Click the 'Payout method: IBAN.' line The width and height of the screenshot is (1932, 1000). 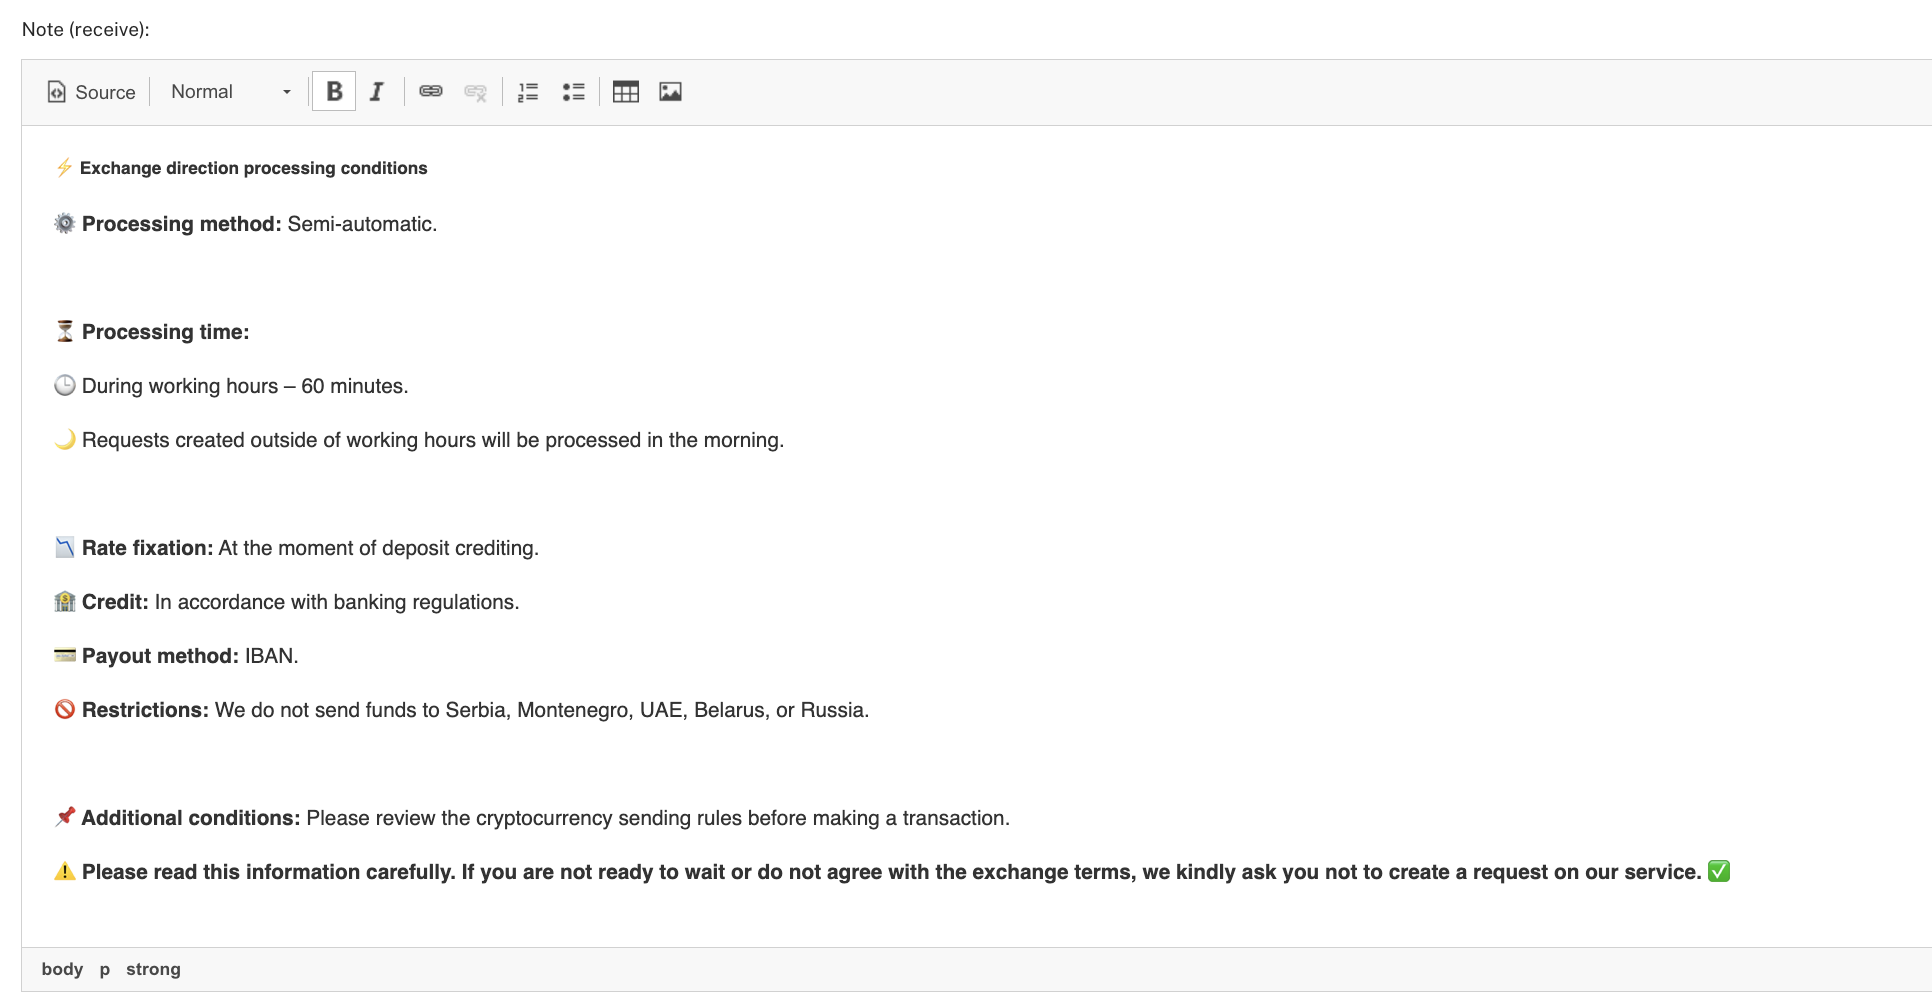coord(190,656)
